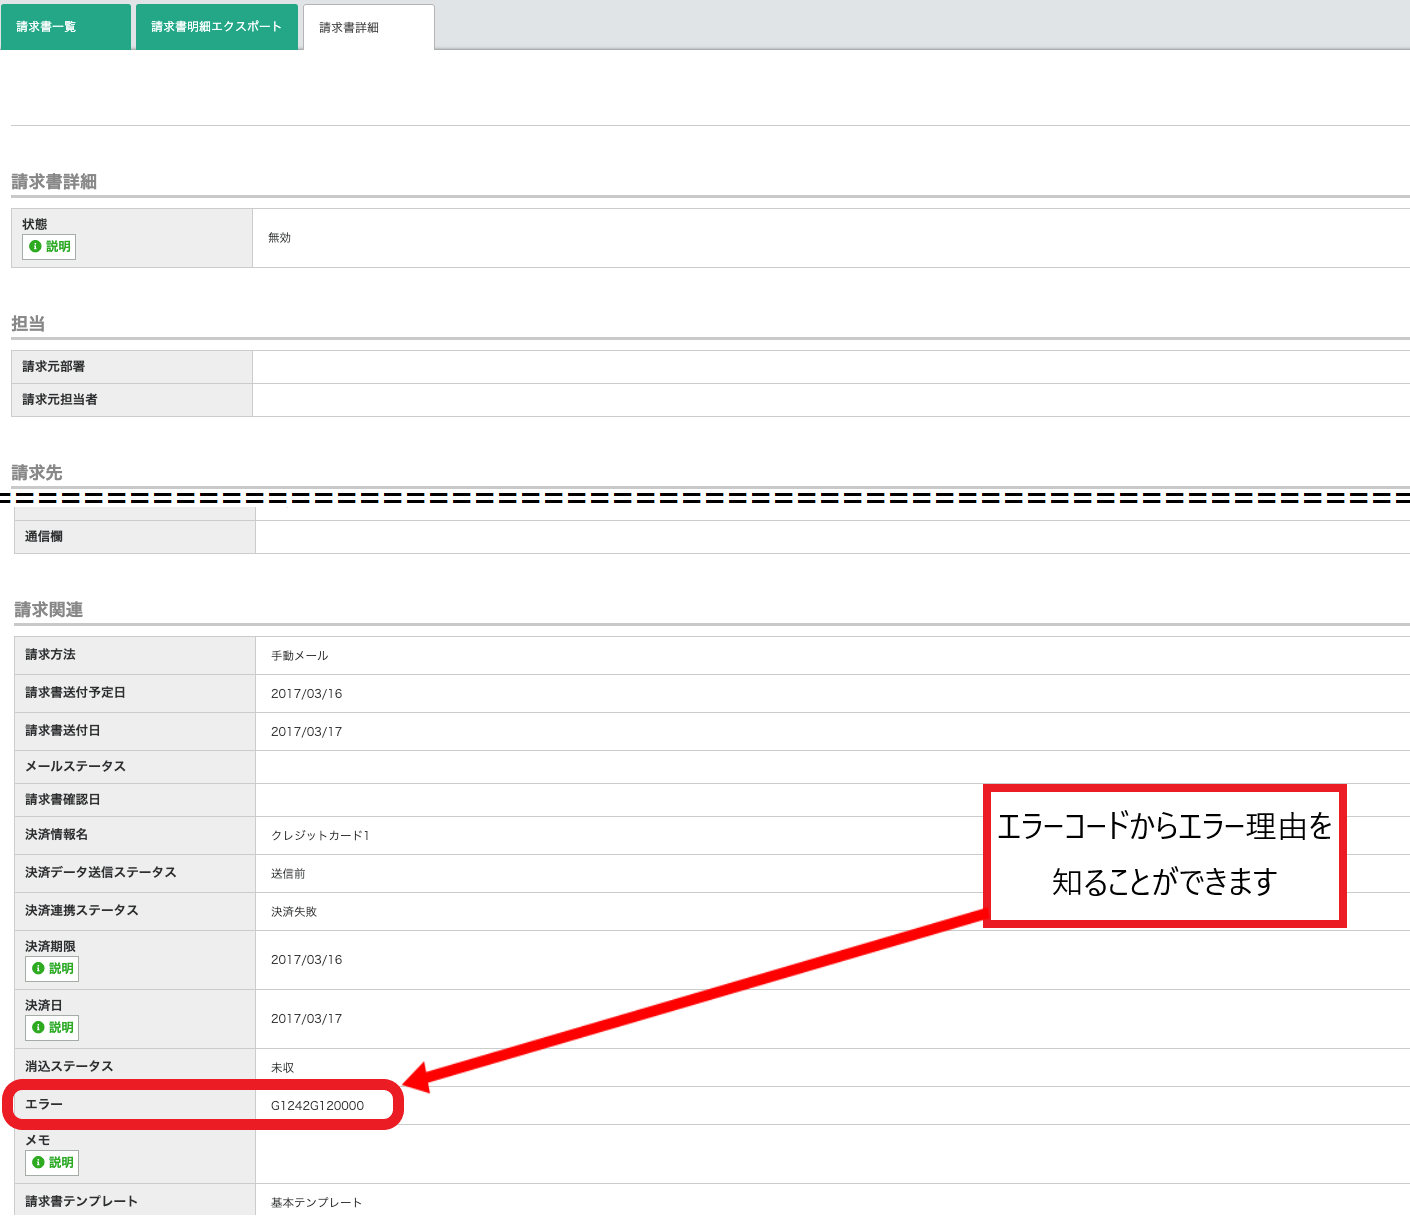
Task: Click the empty 通信欄 value cell
Action: coord(830,537)
